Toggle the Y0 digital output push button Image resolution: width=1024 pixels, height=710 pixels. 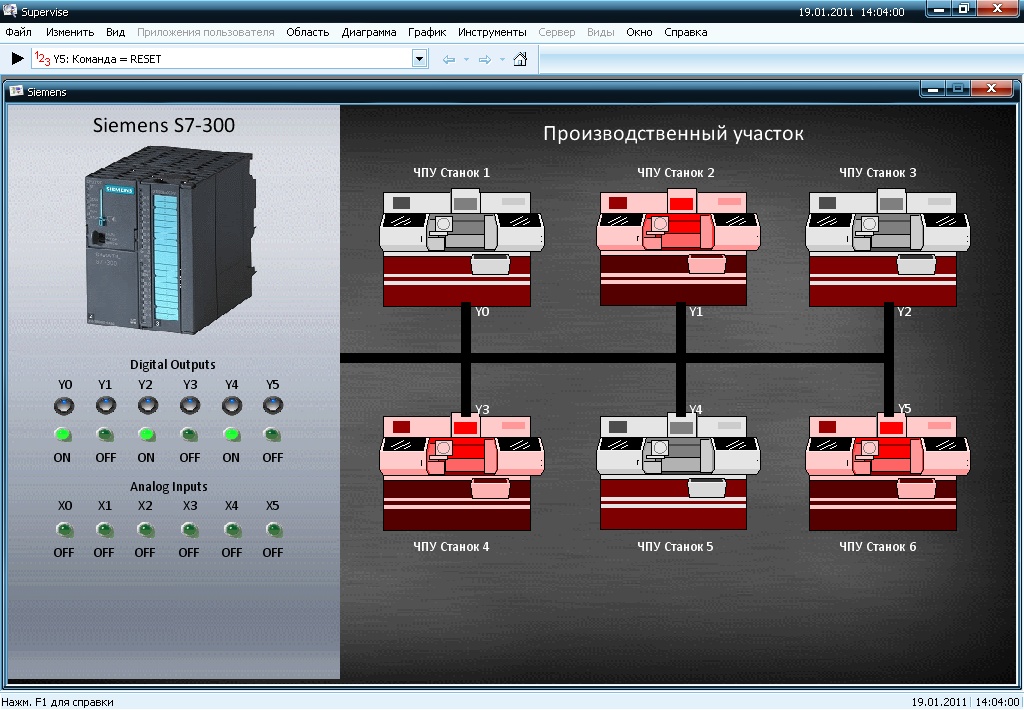[64, 406]
